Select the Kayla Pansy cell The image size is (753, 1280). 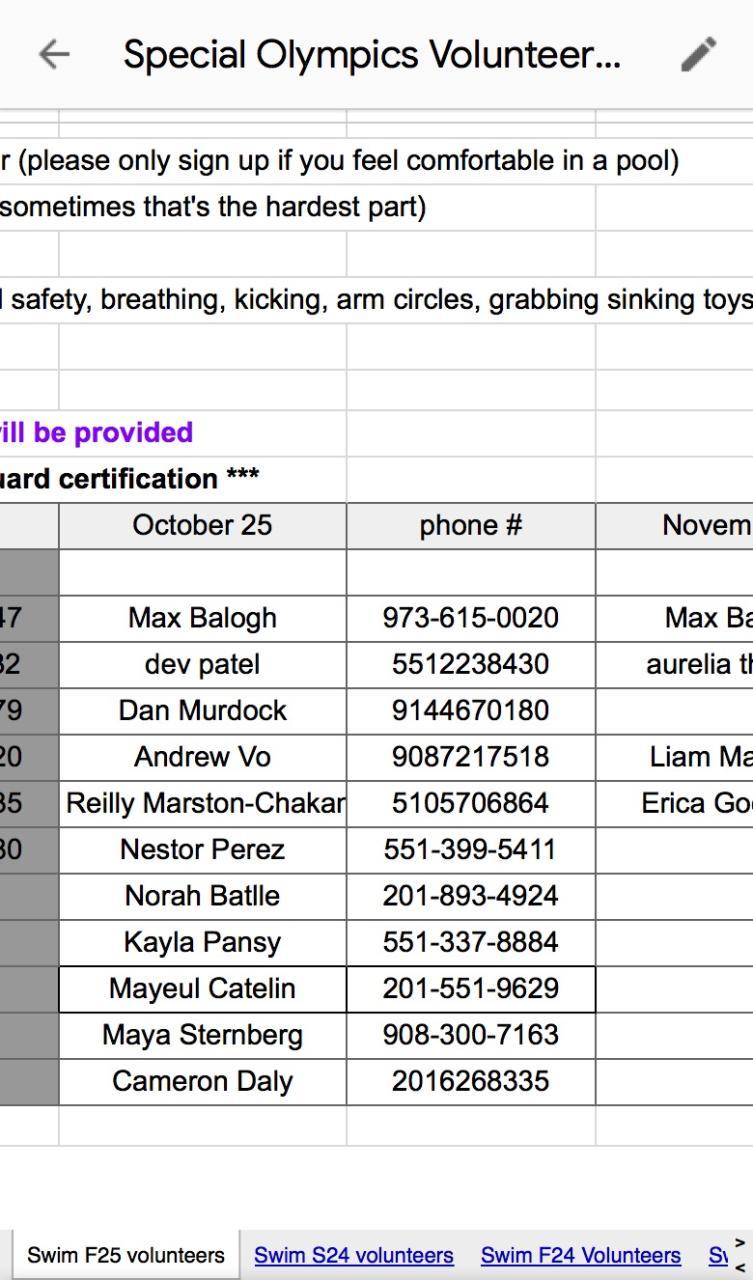point(202,942)
